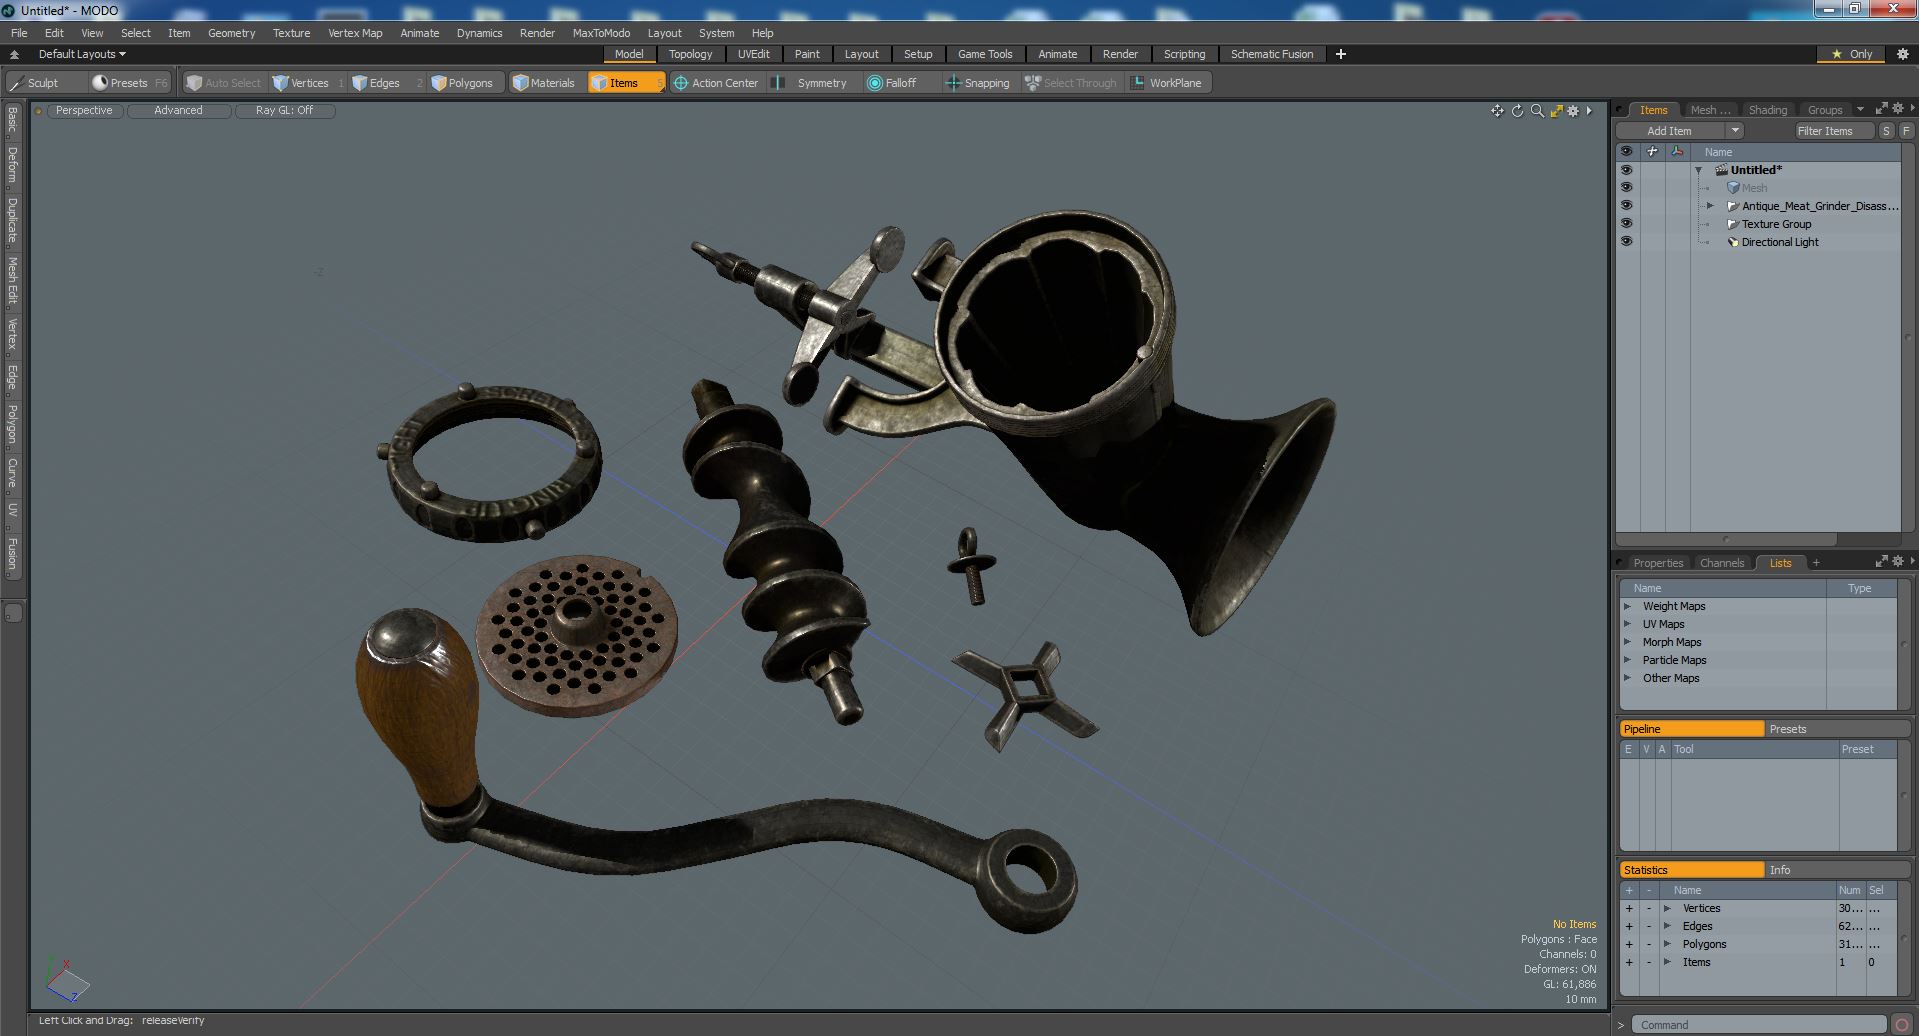Click the add layout tab plus icon
The image size is (1919, 1036).
(1341, 54)
